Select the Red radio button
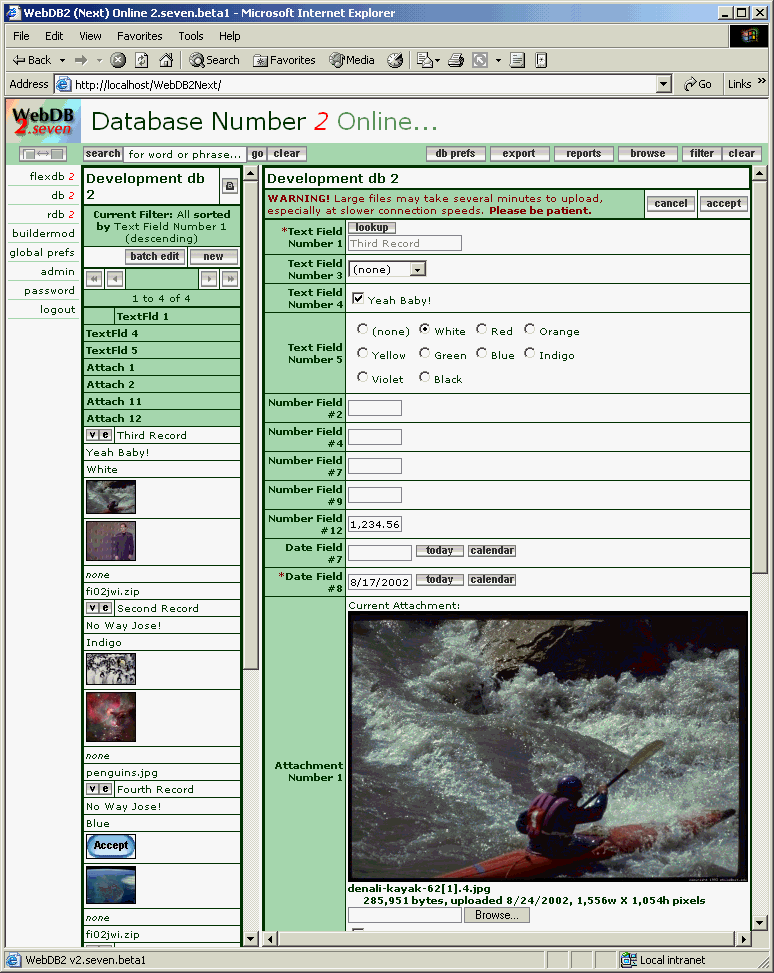This screenshot has height=973, width=774. tap(481, 329)
